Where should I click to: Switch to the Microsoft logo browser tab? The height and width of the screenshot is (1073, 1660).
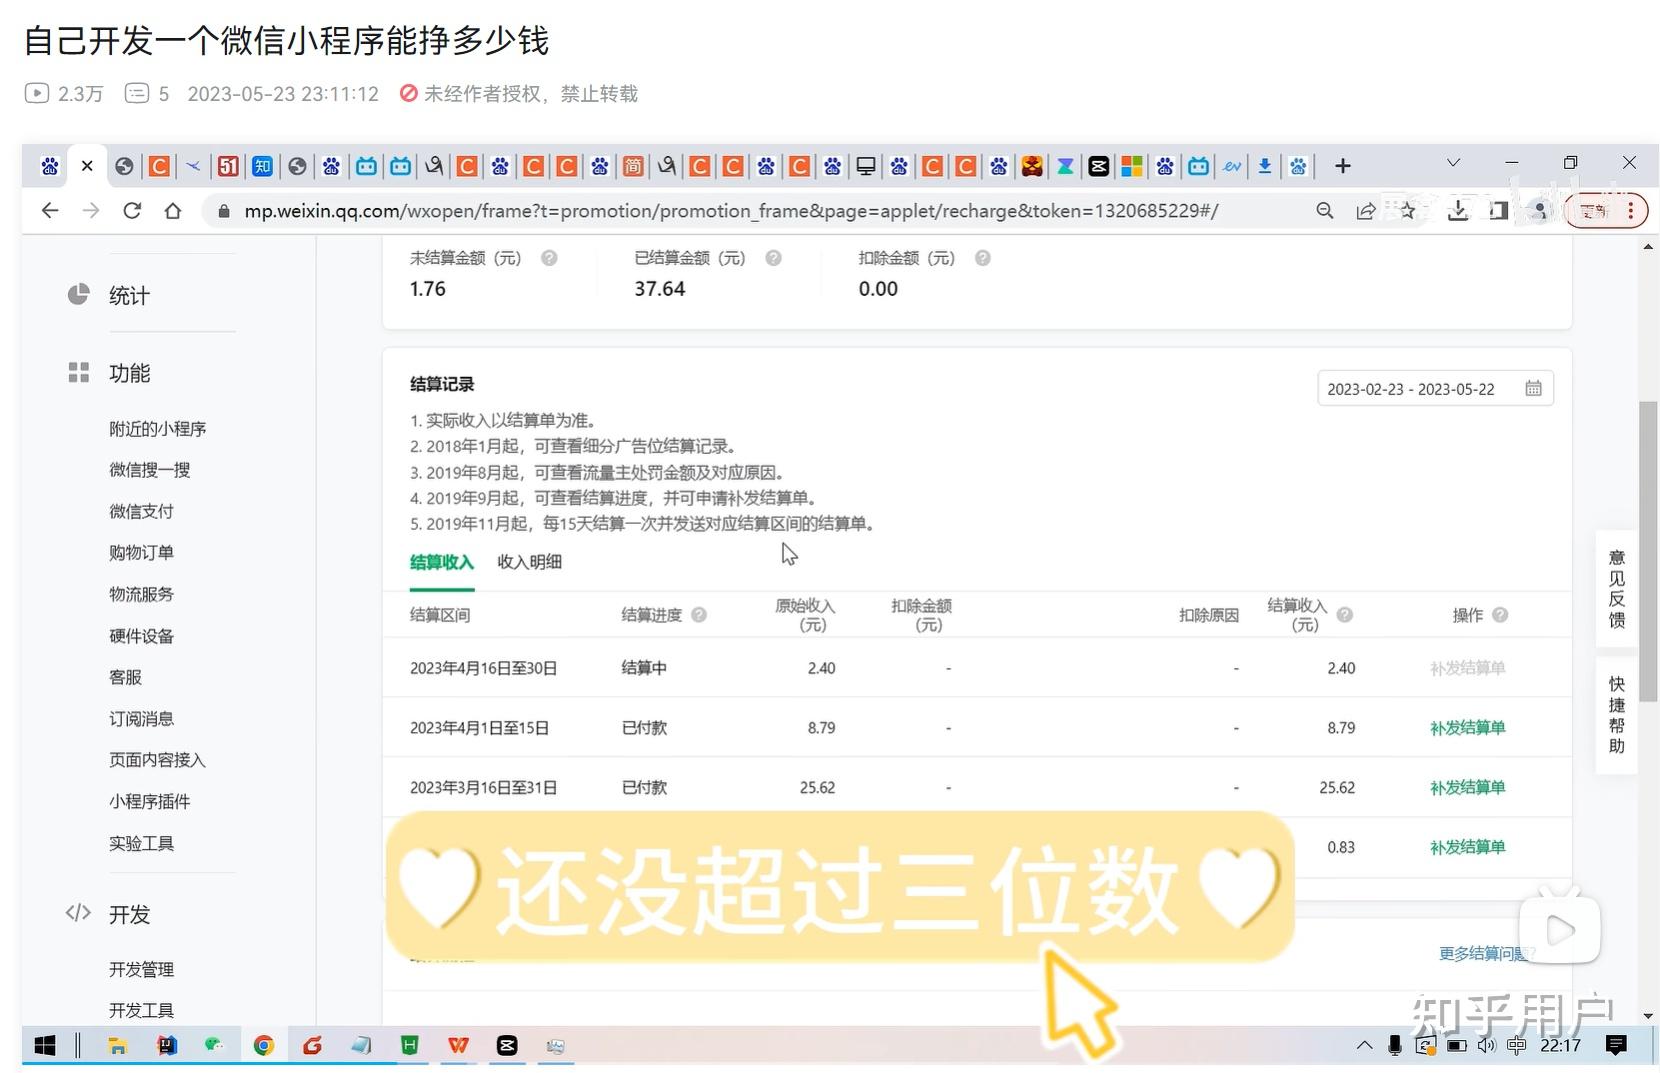[x=1132, y=166]
